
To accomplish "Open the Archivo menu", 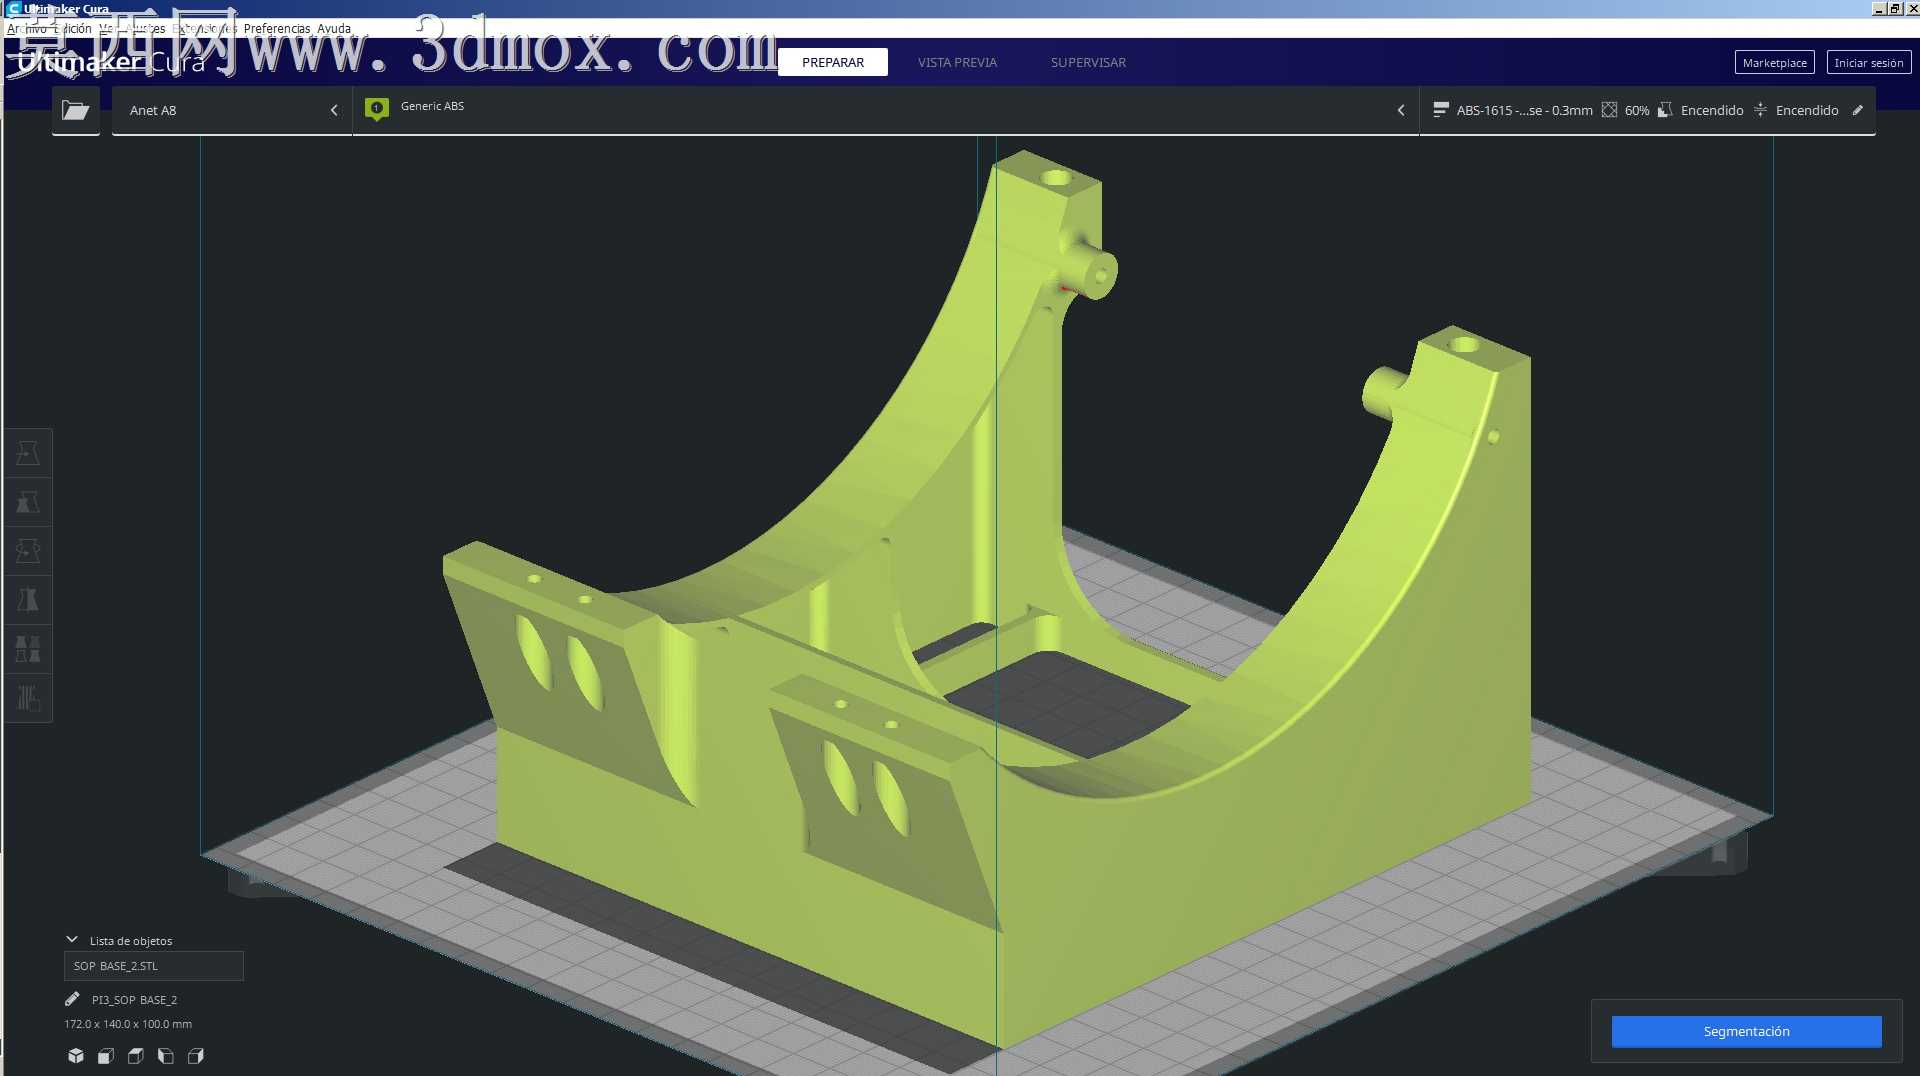I will coord(27,28).
